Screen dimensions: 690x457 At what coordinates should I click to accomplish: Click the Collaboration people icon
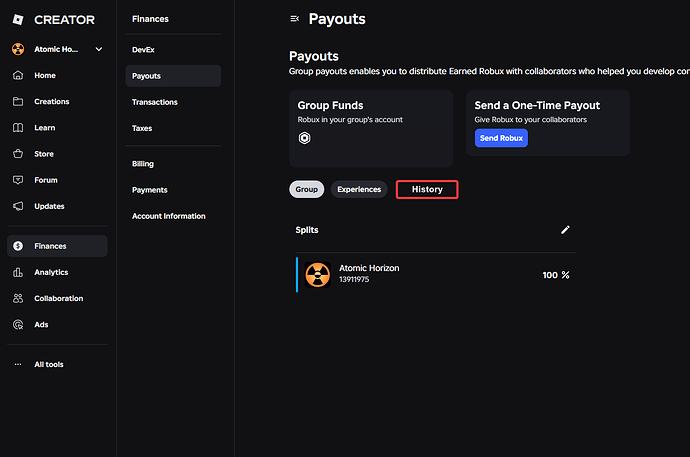point(18,298)
